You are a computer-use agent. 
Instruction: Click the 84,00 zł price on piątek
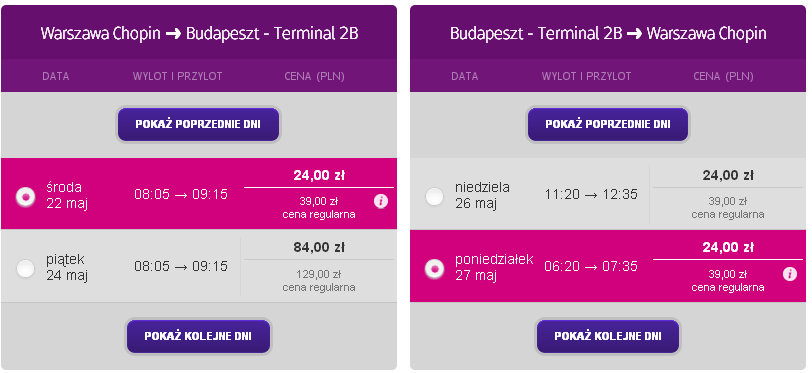click(x=319, y=248)
